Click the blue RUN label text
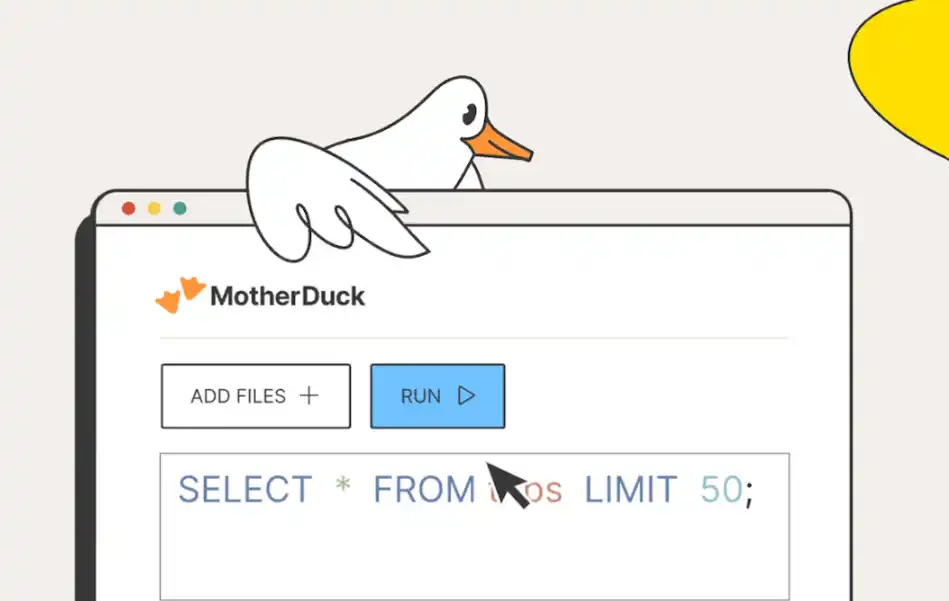The image size is (949, 601). (x=421, y=396)
